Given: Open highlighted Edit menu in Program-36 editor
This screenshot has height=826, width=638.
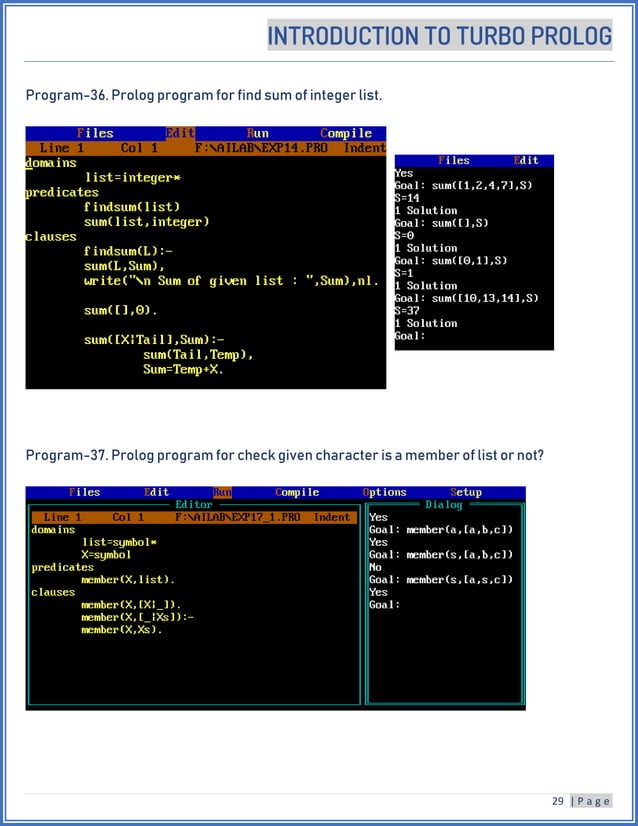Looking at the screenshot, I should (180, 133).
